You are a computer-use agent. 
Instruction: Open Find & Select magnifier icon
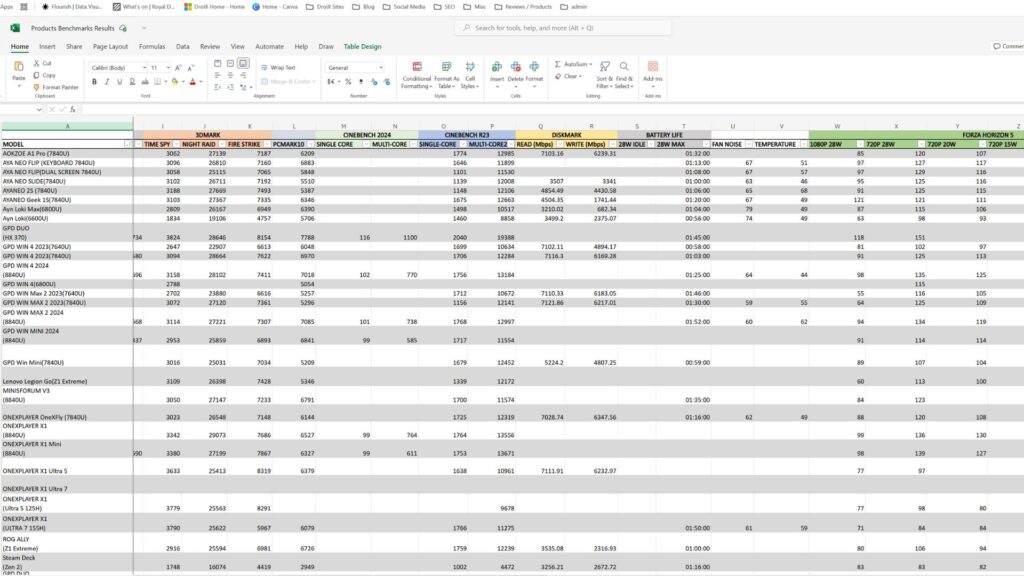[624, 67]
